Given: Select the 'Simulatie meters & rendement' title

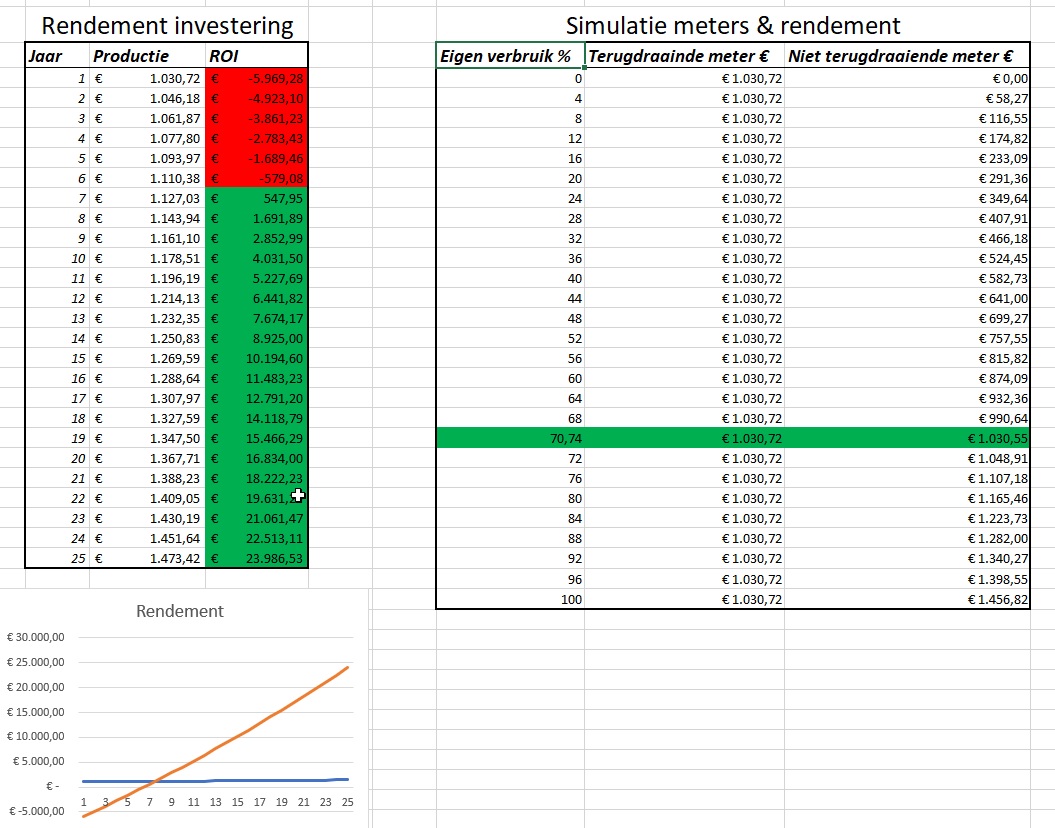Looking at the screenshot, I should (x=732, y=26).
